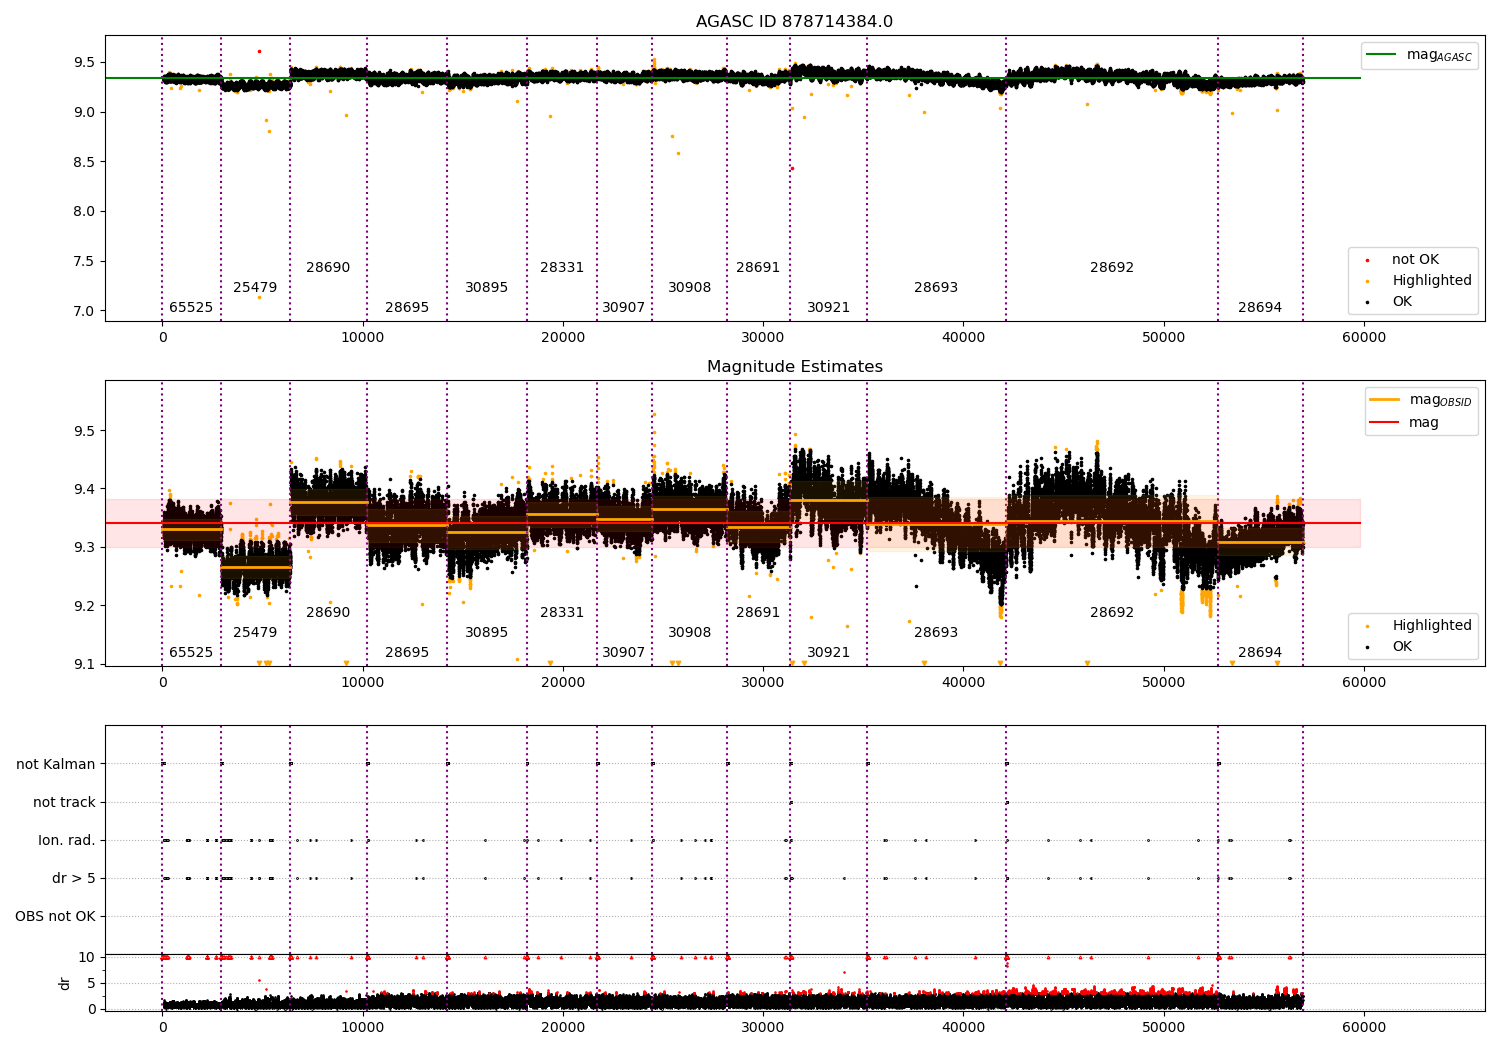Click the 9.2 y-axis tick label
The height and width of the screenshot is (1050, 1500).
tap(85, 606)
